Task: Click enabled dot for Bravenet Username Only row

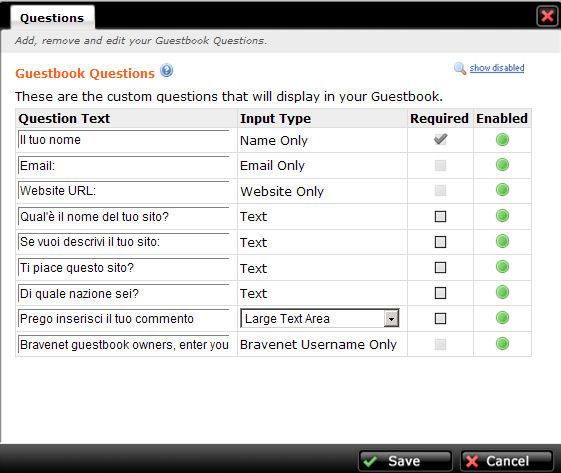Action: (x=502, y=343)
